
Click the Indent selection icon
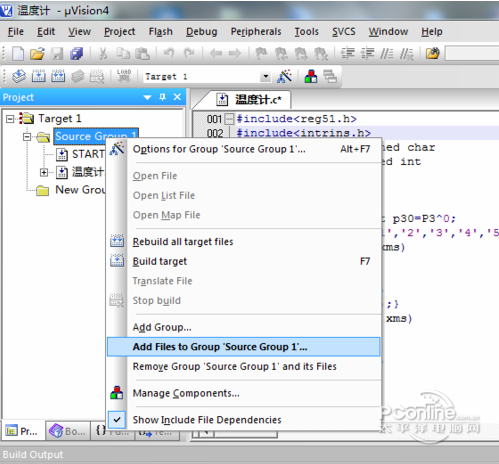coord(348,53)
